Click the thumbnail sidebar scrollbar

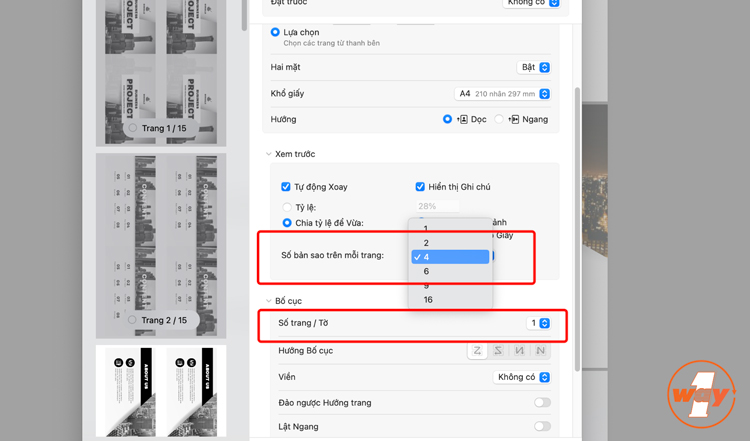point(244,14)
